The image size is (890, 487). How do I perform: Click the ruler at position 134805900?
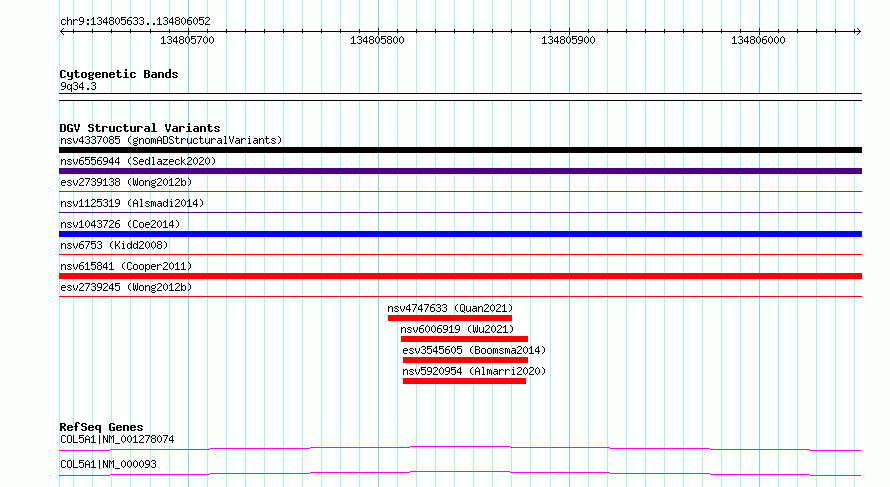(x=568, y=40)
